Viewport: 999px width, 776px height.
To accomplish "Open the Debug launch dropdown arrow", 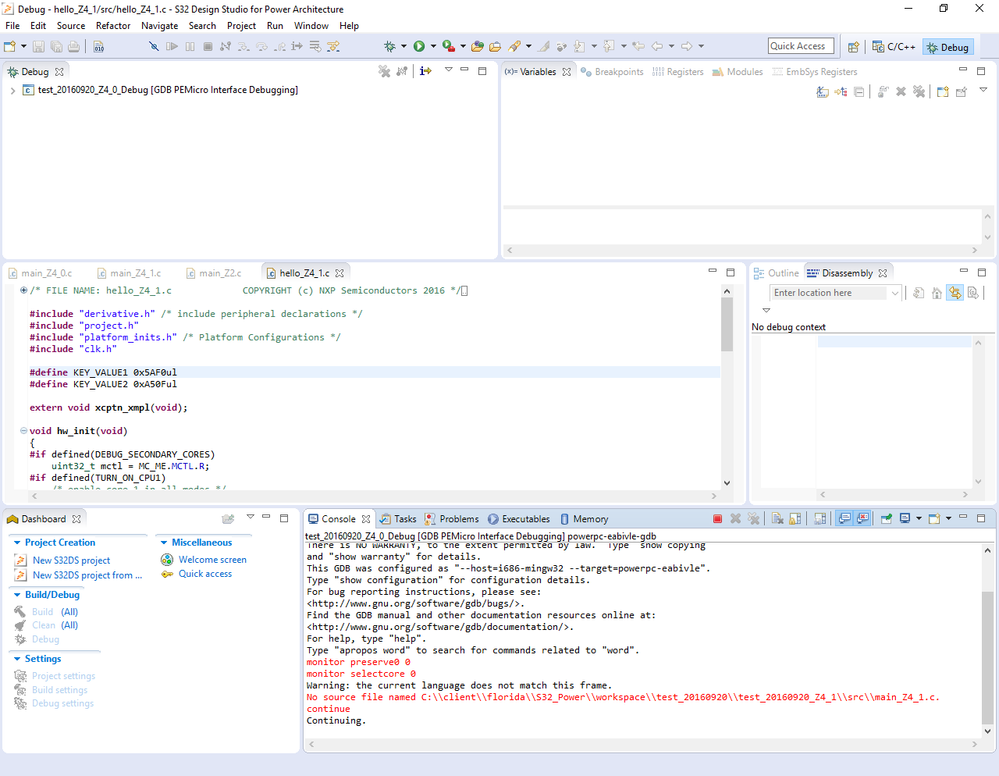I will pyautogui.click(x=404, y=47).
